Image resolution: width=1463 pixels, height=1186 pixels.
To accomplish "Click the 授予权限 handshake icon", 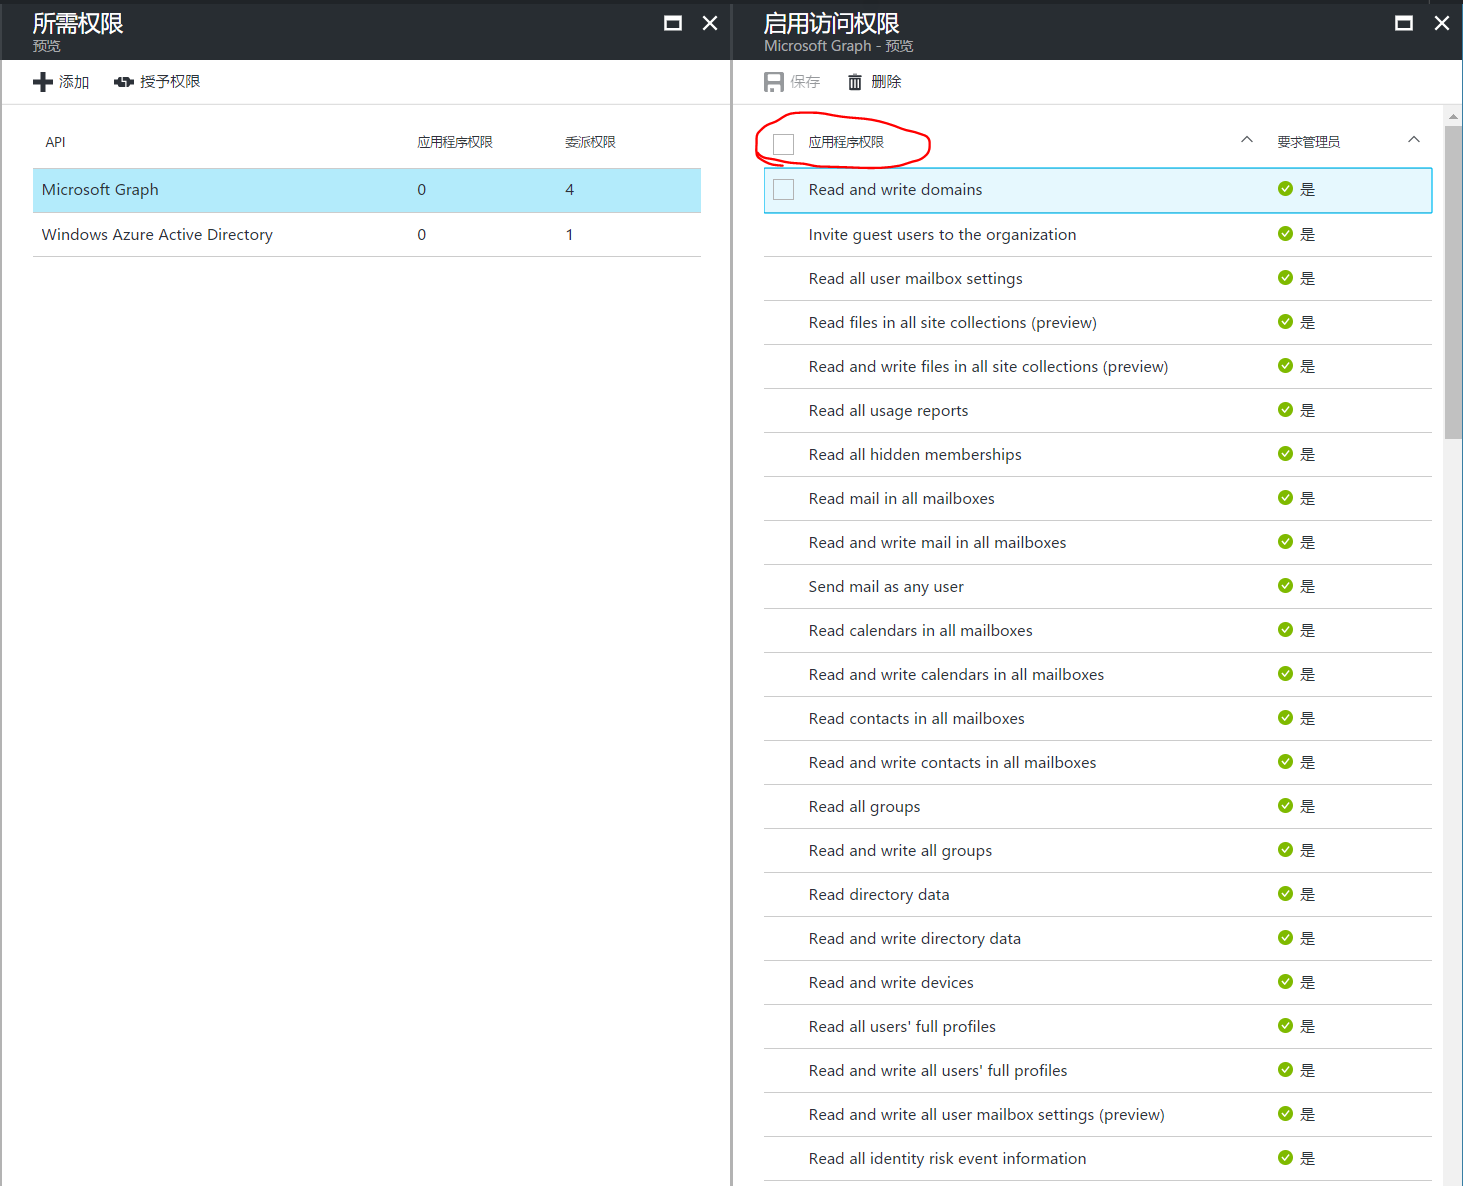I will click(124, 82).
